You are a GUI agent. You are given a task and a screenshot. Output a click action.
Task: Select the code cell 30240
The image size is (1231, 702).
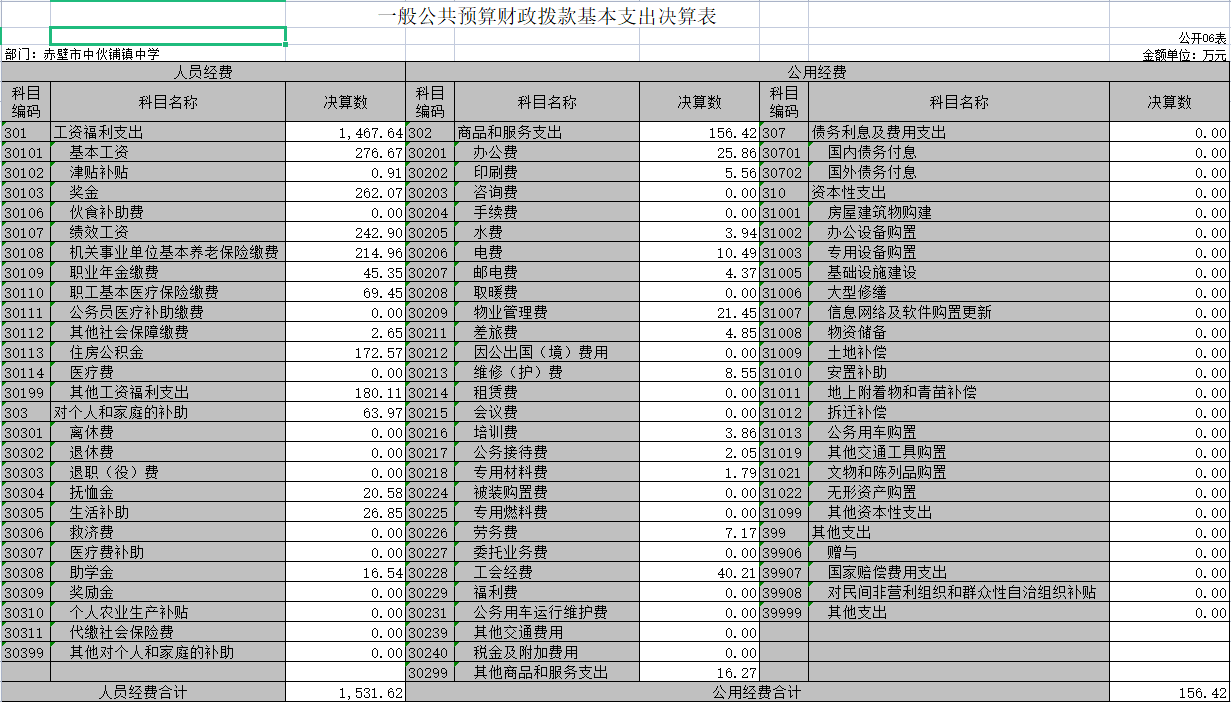(x=431, y=652)
